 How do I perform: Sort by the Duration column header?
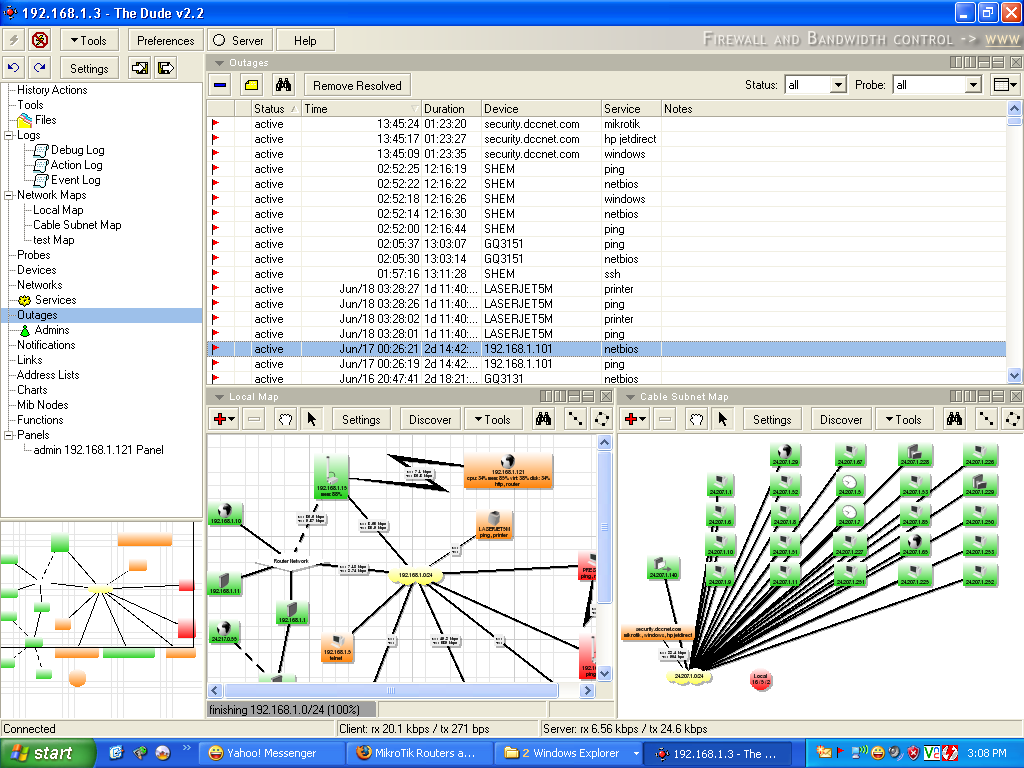(451, 108)
